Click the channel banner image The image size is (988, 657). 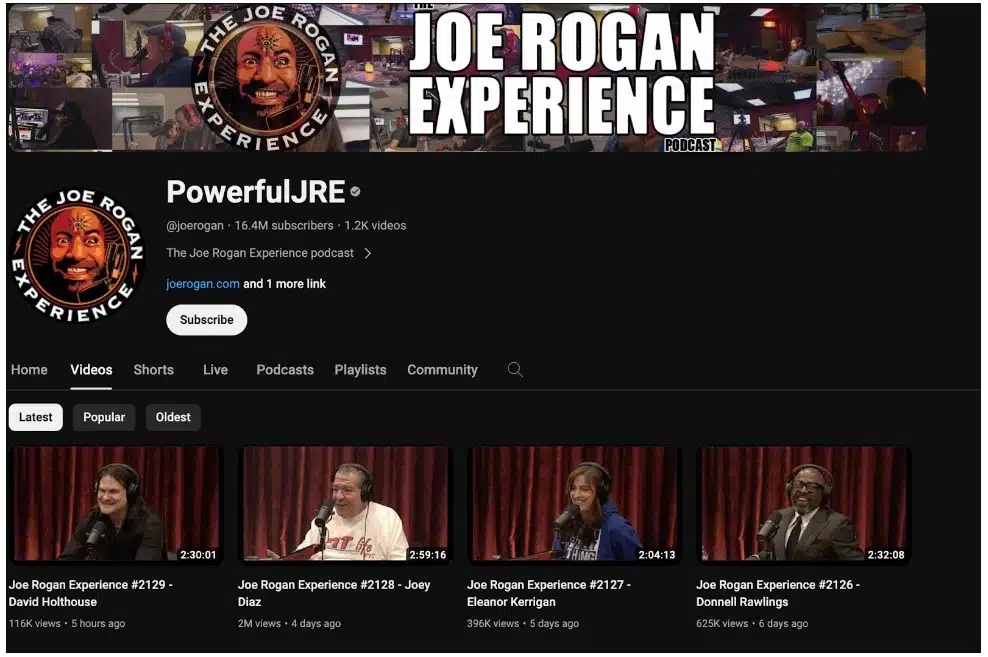(x=466, y=78)
